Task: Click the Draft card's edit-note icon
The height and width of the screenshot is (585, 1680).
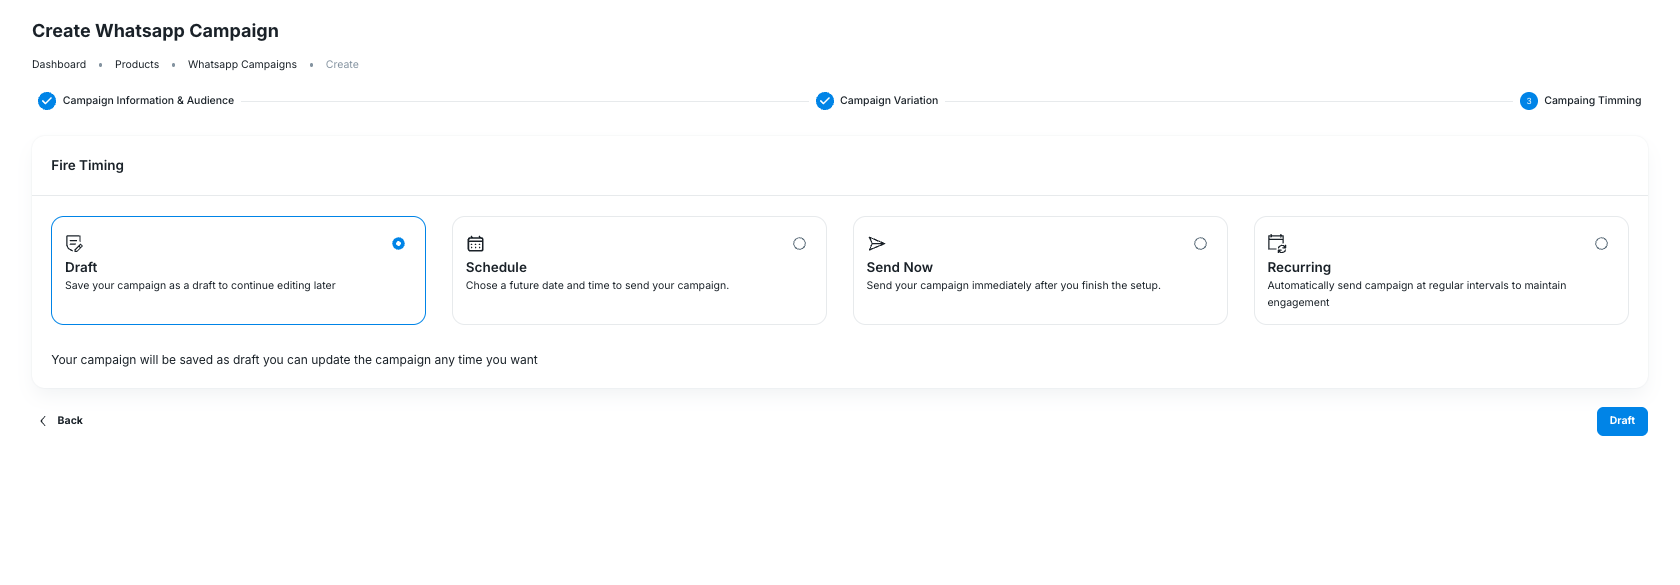Action: pos(74,243)
